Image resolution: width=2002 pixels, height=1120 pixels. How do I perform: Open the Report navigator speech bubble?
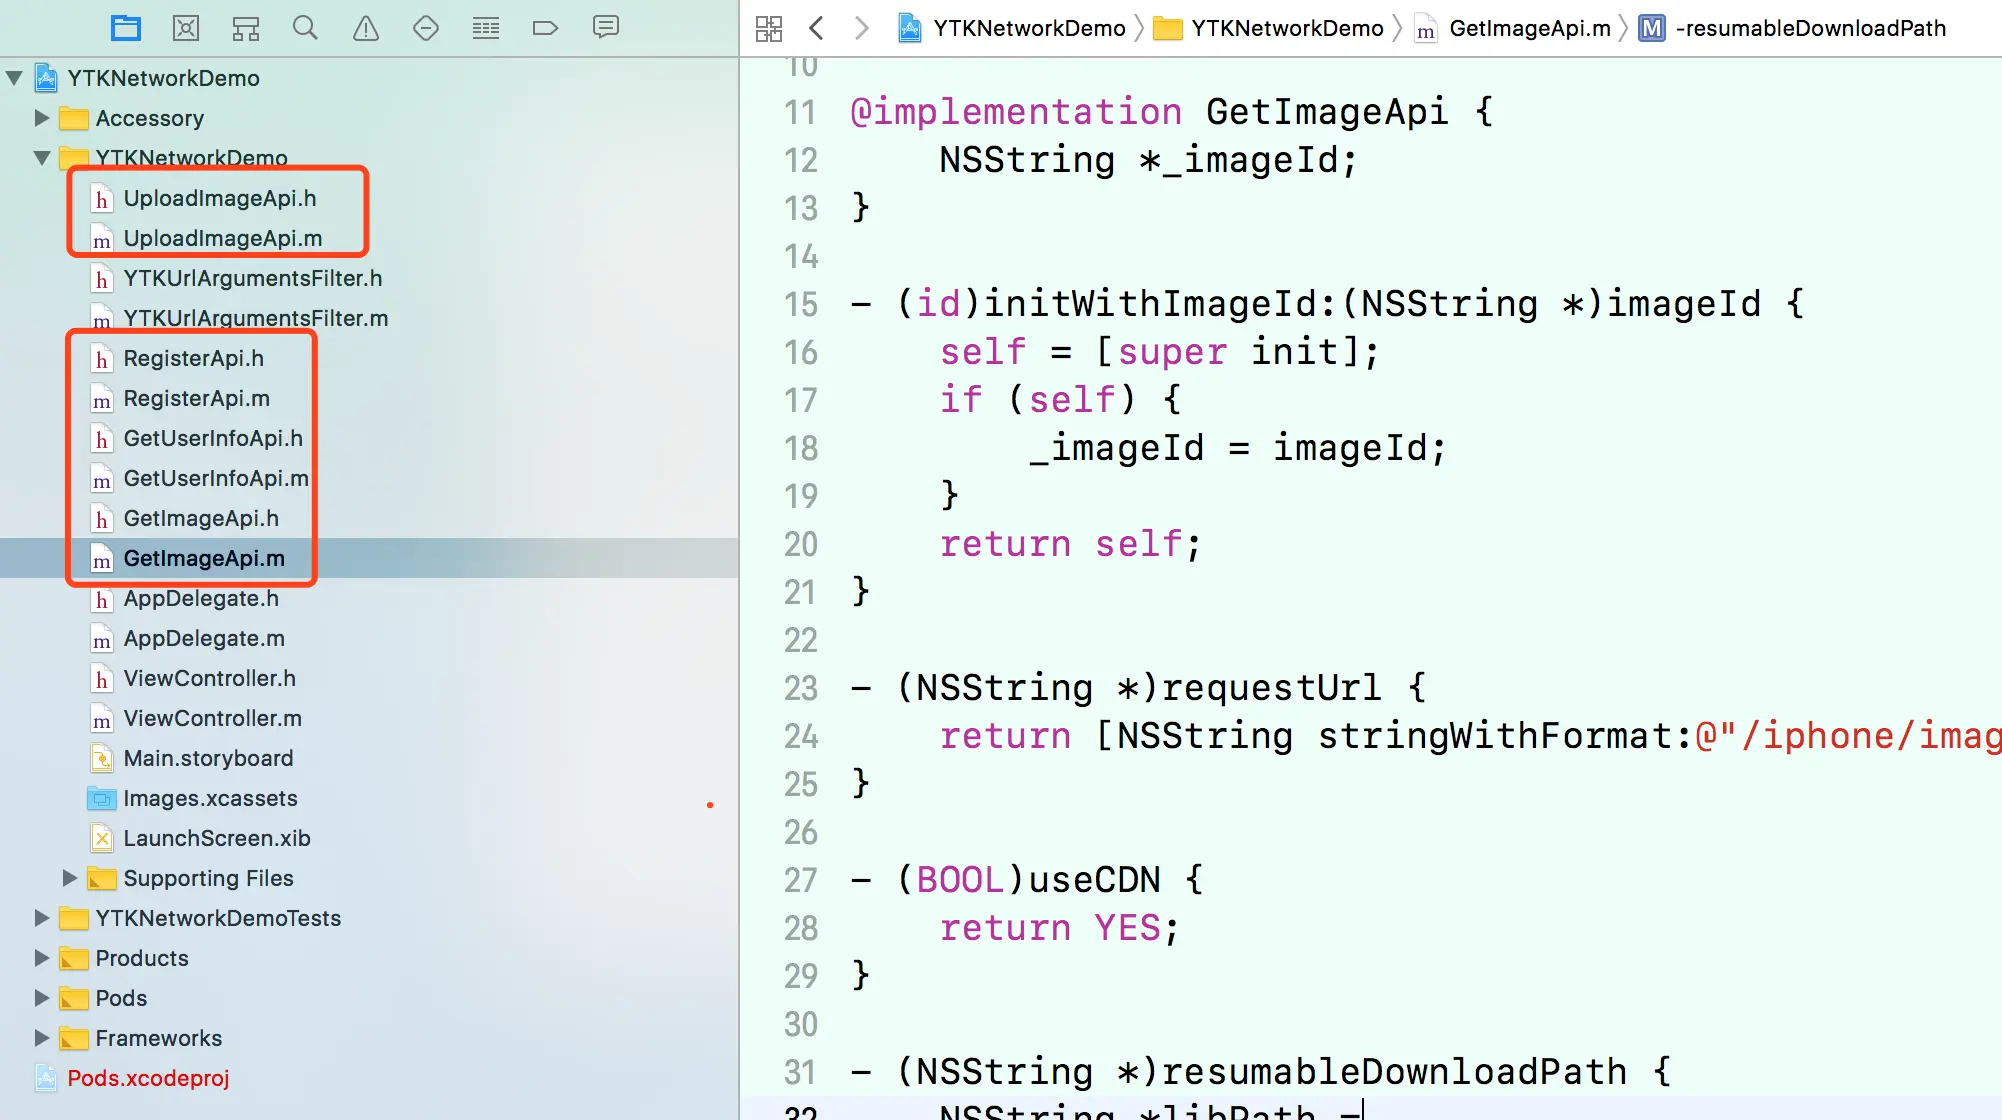click(x=606, y=28)
